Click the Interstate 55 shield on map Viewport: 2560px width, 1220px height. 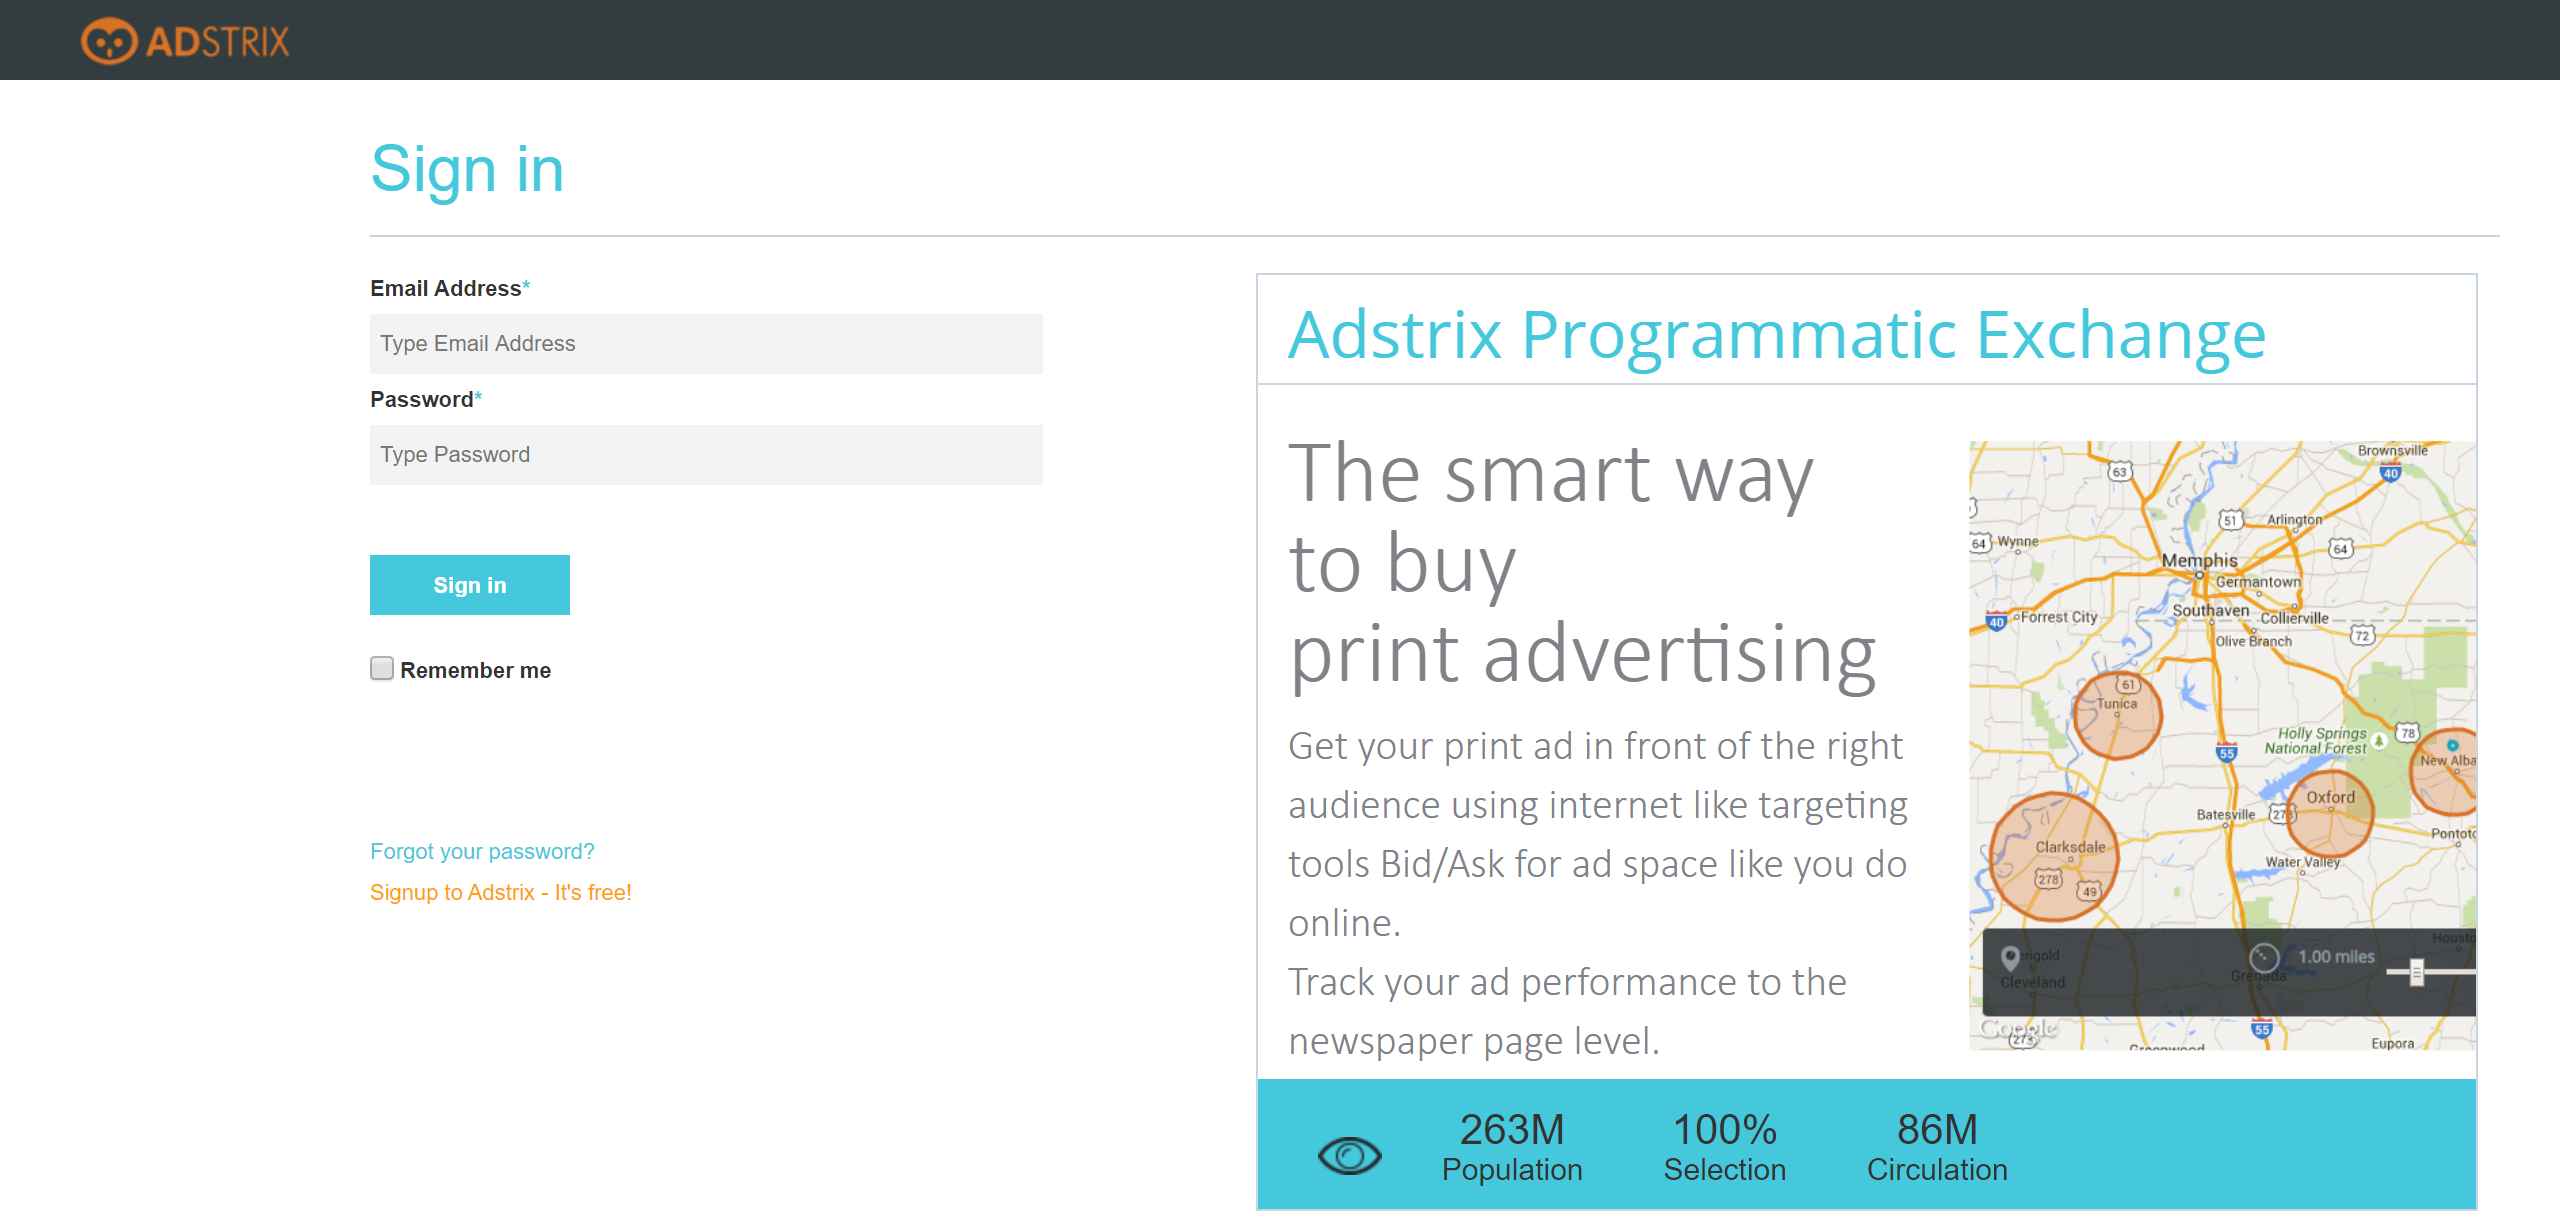(2226, 753)
